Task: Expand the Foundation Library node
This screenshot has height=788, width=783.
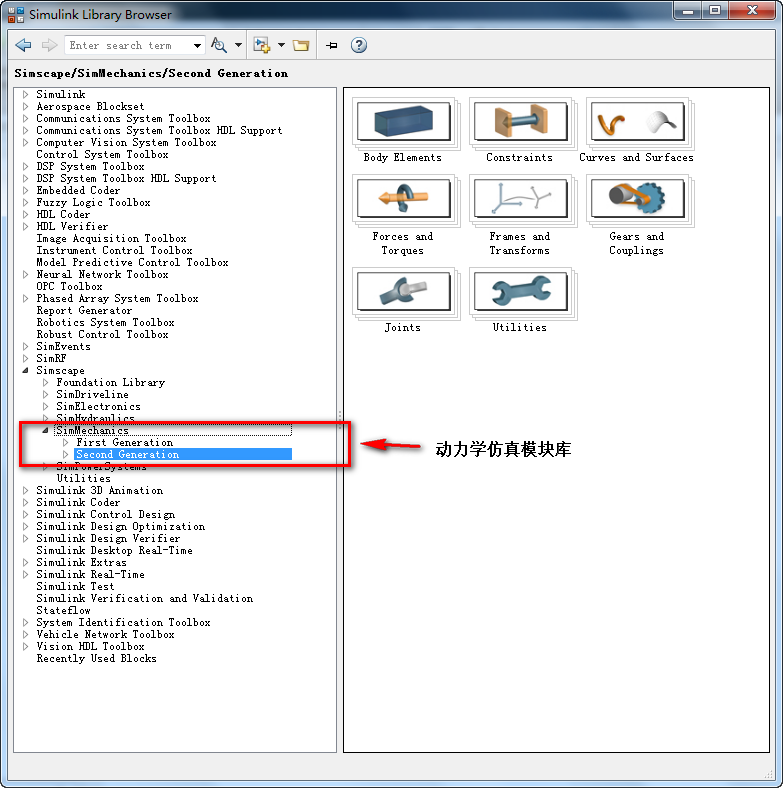Action: click(45, 382)
